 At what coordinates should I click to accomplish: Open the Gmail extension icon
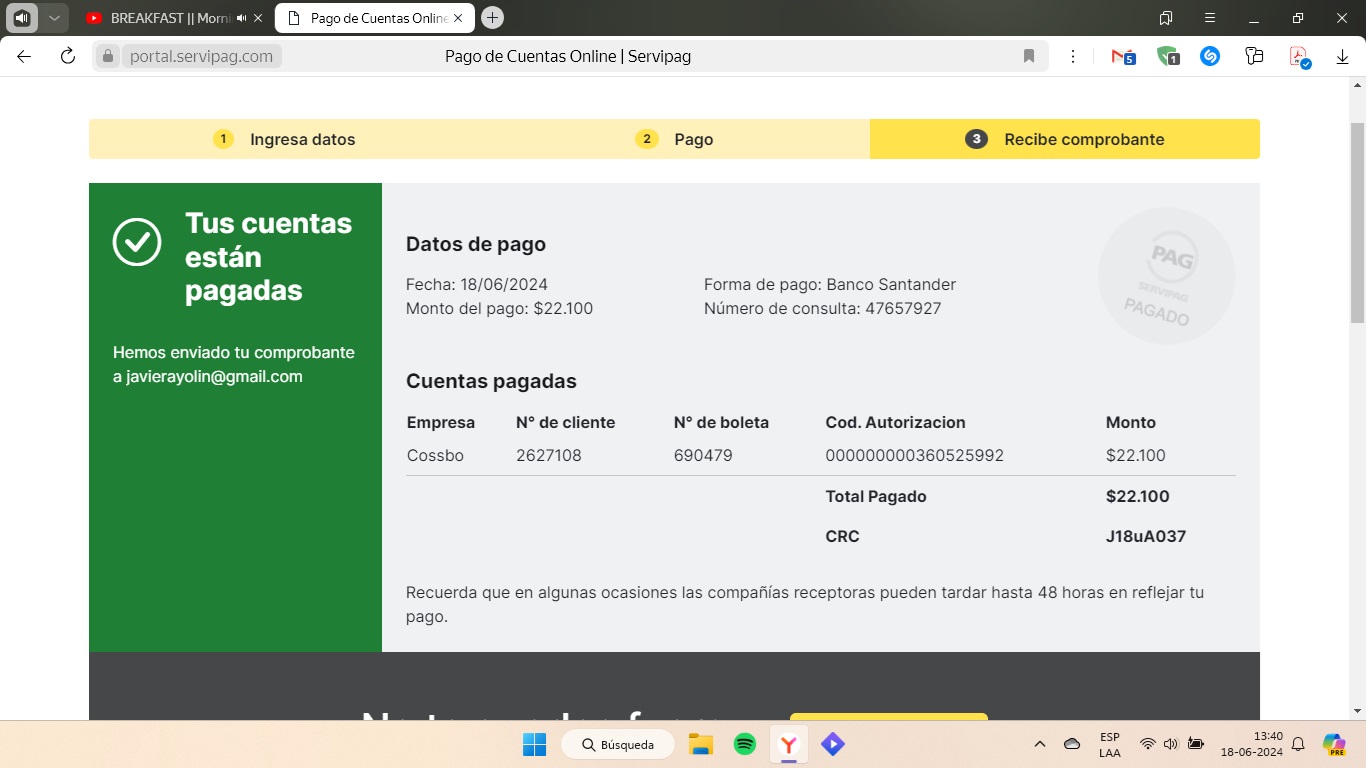click(1123, 57)
